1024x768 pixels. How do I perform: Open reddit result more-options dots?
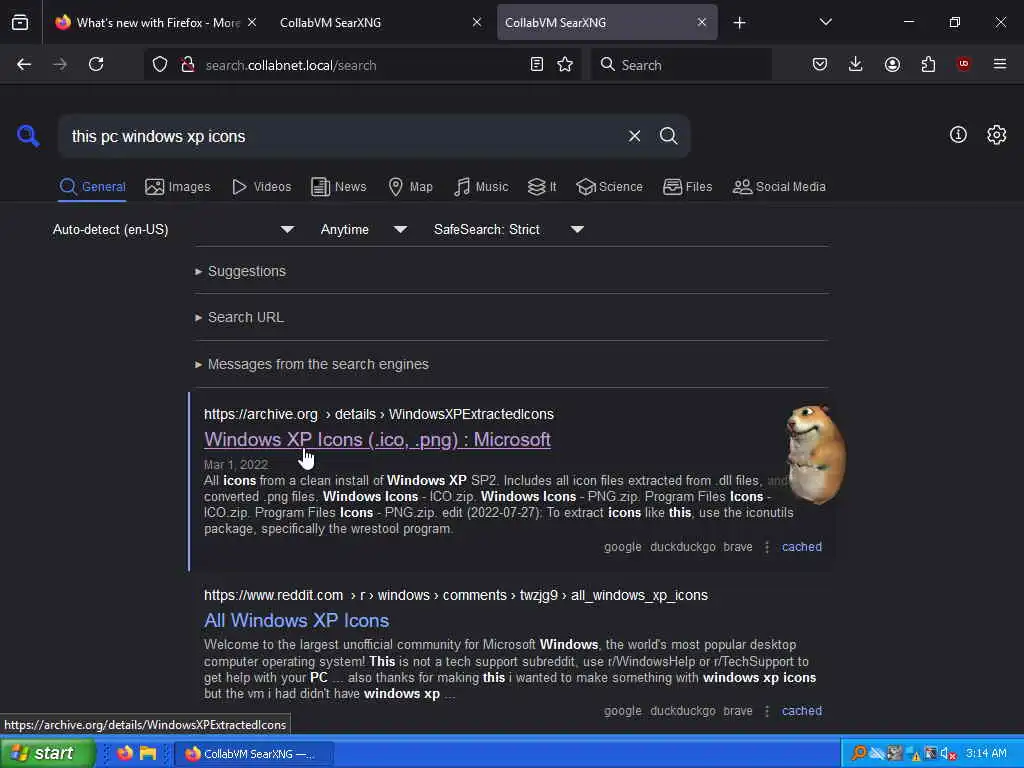[x=767, y=711]
